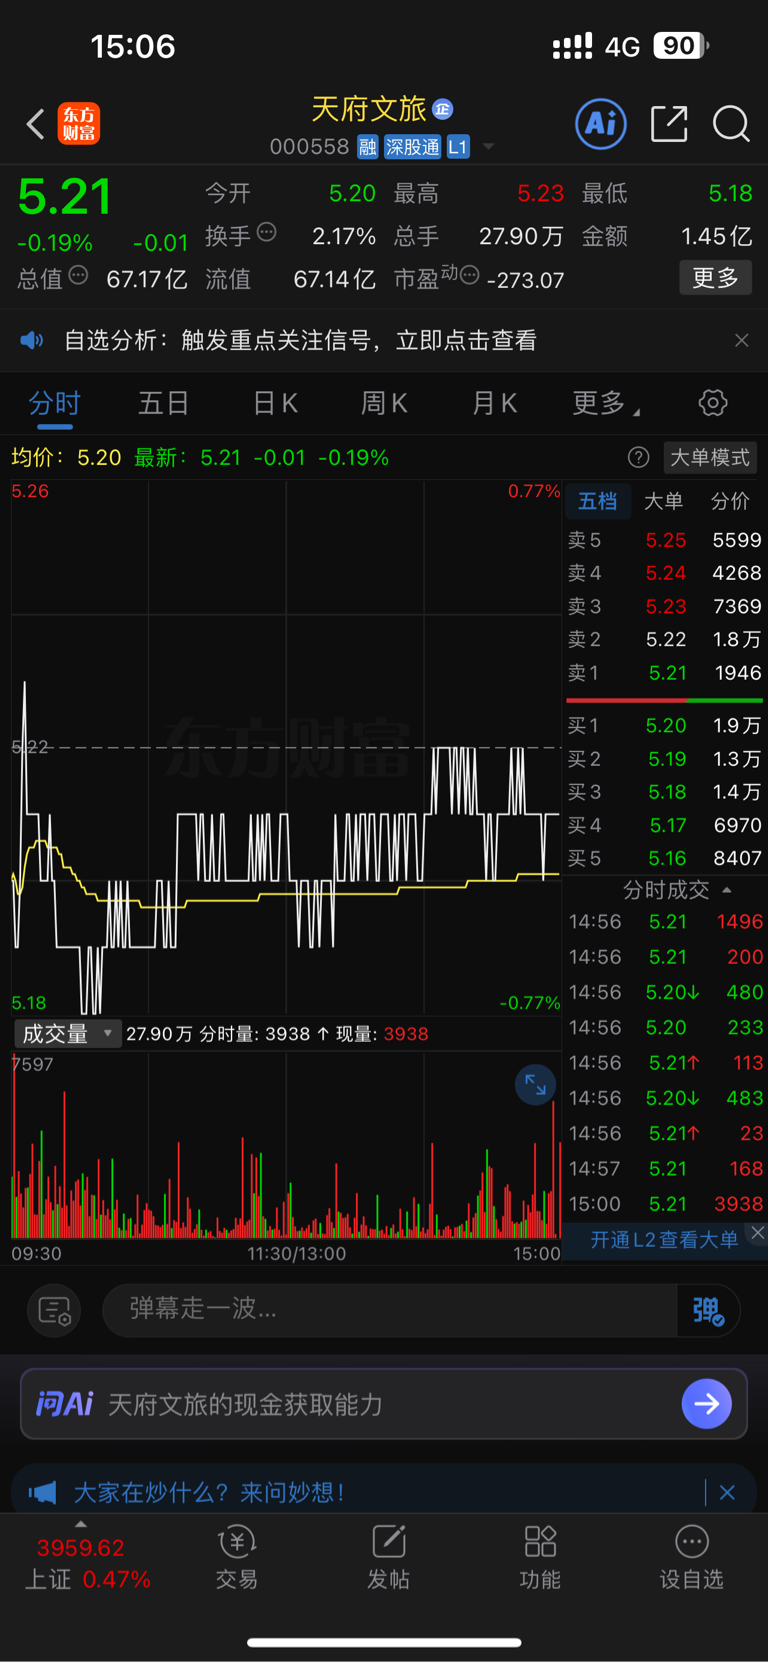Toggle the 弹 danmaku switch

(708, 1310)
